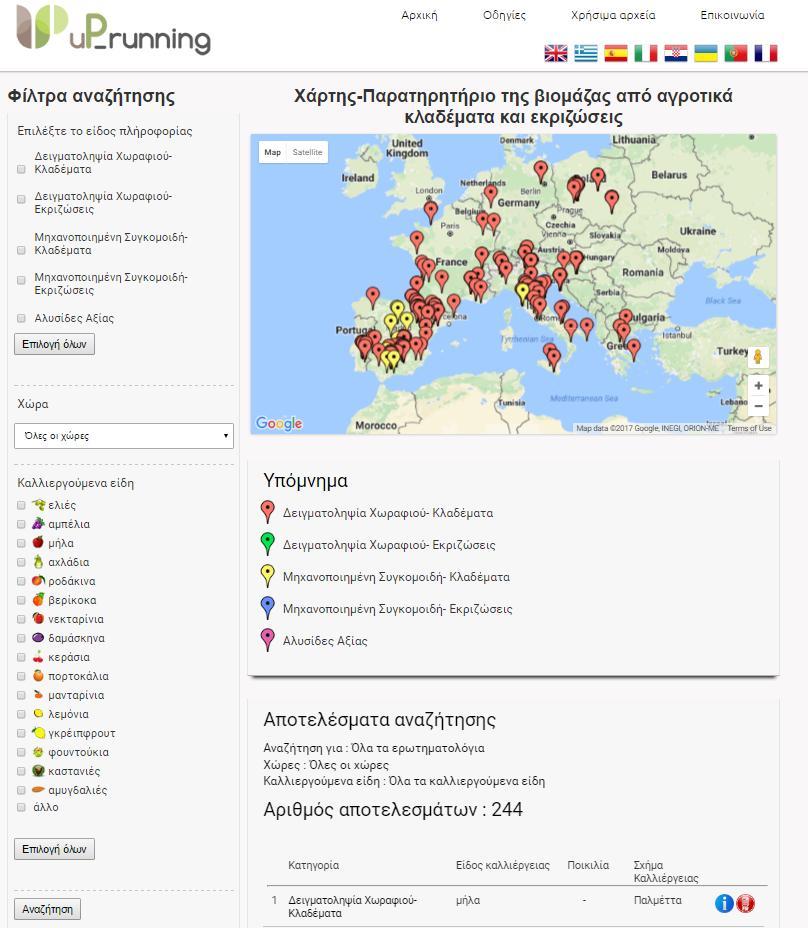Tick the μήλα crop checkbox

pyautogui.click(x=21, y=543)
